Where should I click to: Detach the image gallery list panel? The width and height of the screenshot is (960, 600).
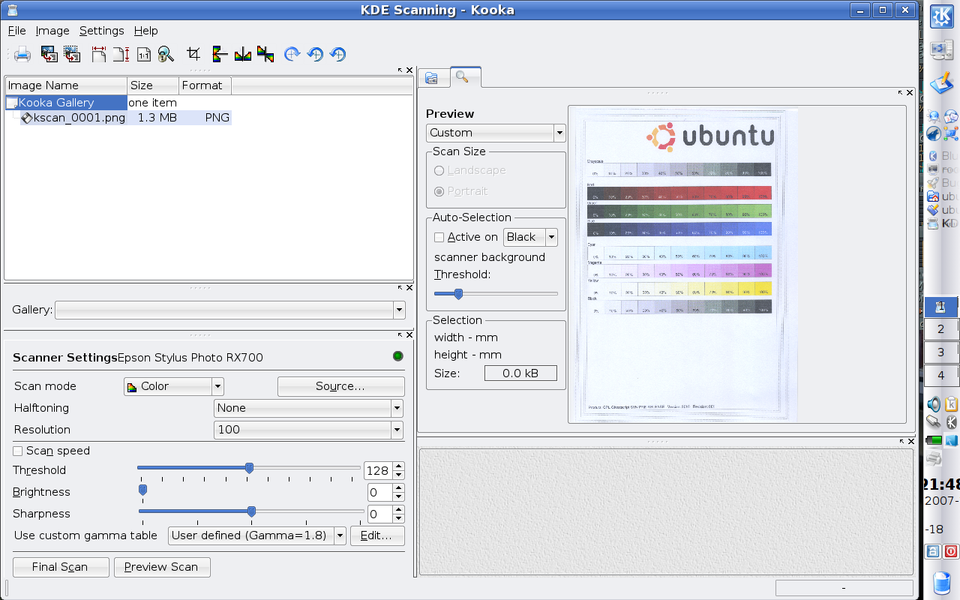click(x=400, y=70)
